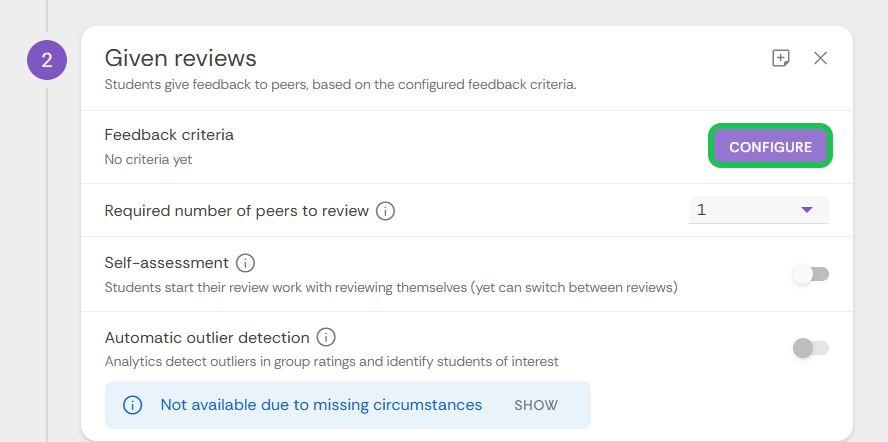Close the Given reviews card
This screenshot has height=442, width=888.
[821, 58]
